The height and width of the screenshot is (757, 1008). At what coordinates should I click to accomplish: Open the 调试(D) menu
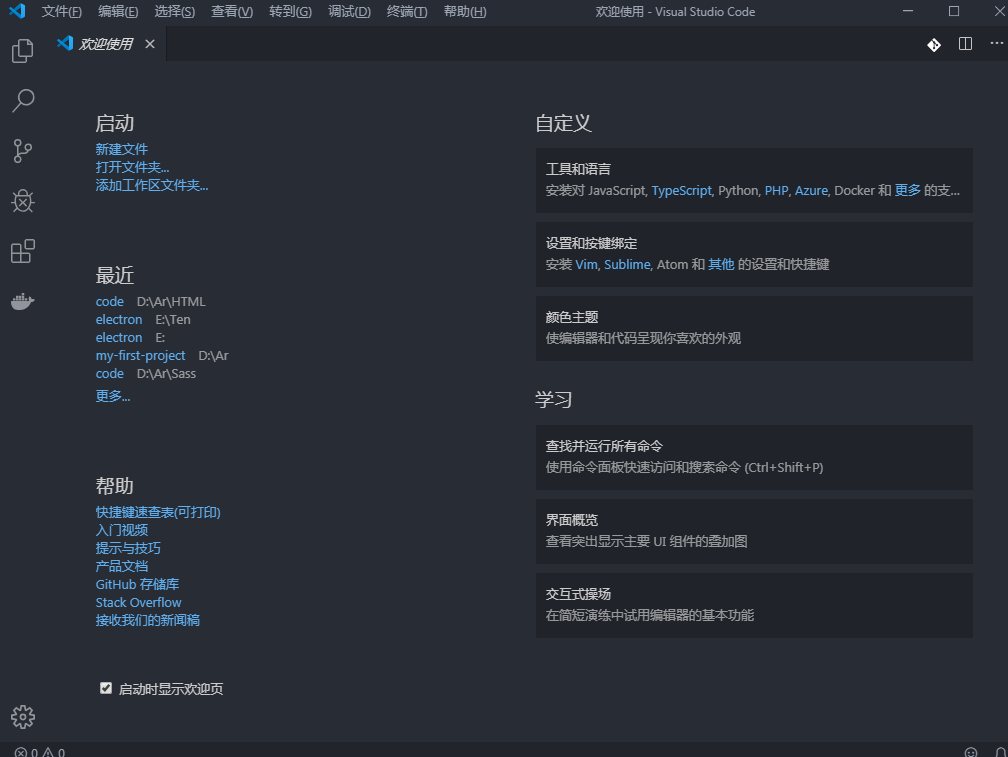pyautogui.click(x=349, y=12)
